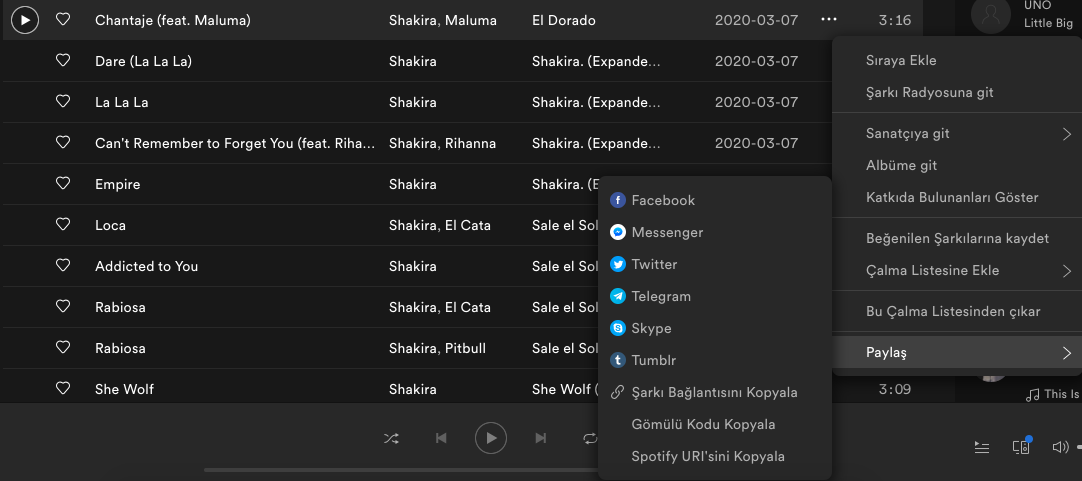The image size is (1082, 481).
Task: Expand the Sanatçıya git submenu
Action: pos(1066,134)
